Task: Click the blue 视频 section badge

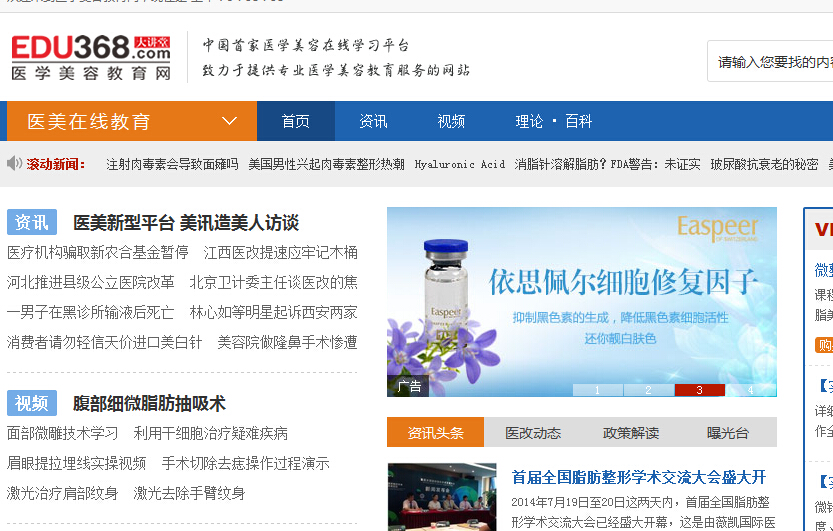Action: (x=32, y=403)
